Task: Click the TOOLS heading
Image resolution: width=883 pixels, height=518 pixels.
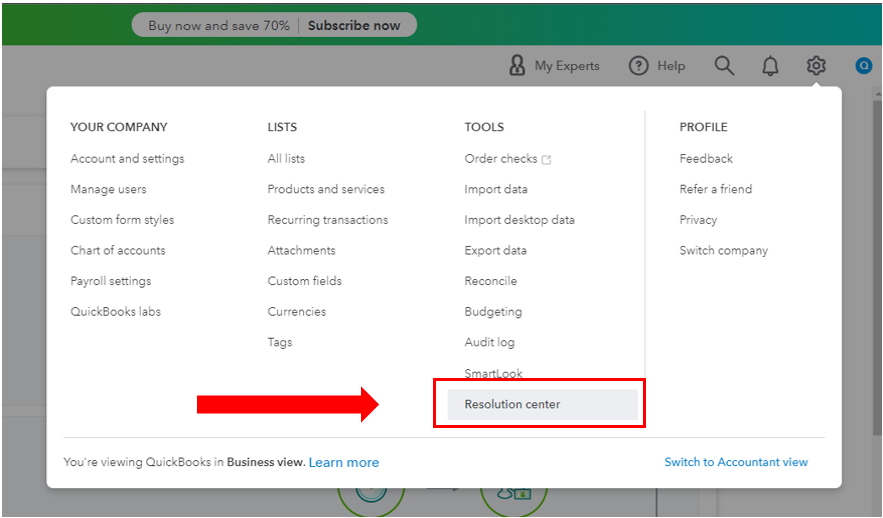Action: pyautogui.click(x=484, y=127)
